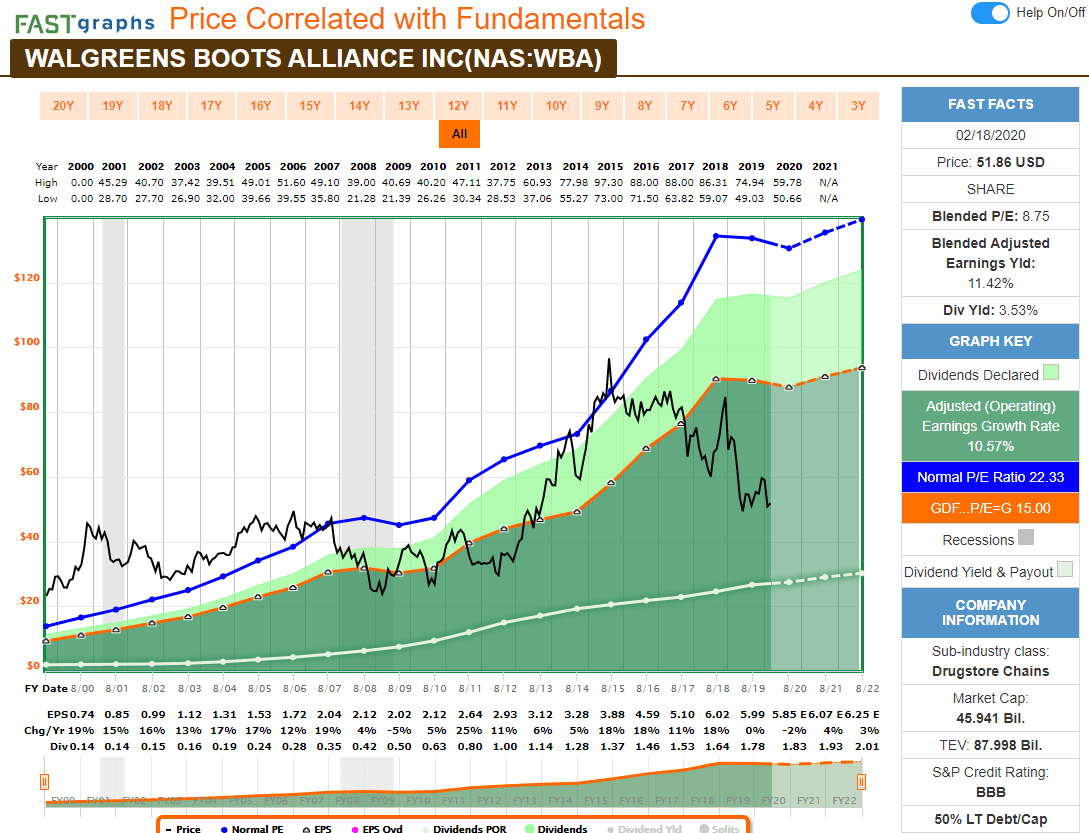
Task: Click the 8/22 Normal PE endpoint marker
Action: tap(862, 220)
